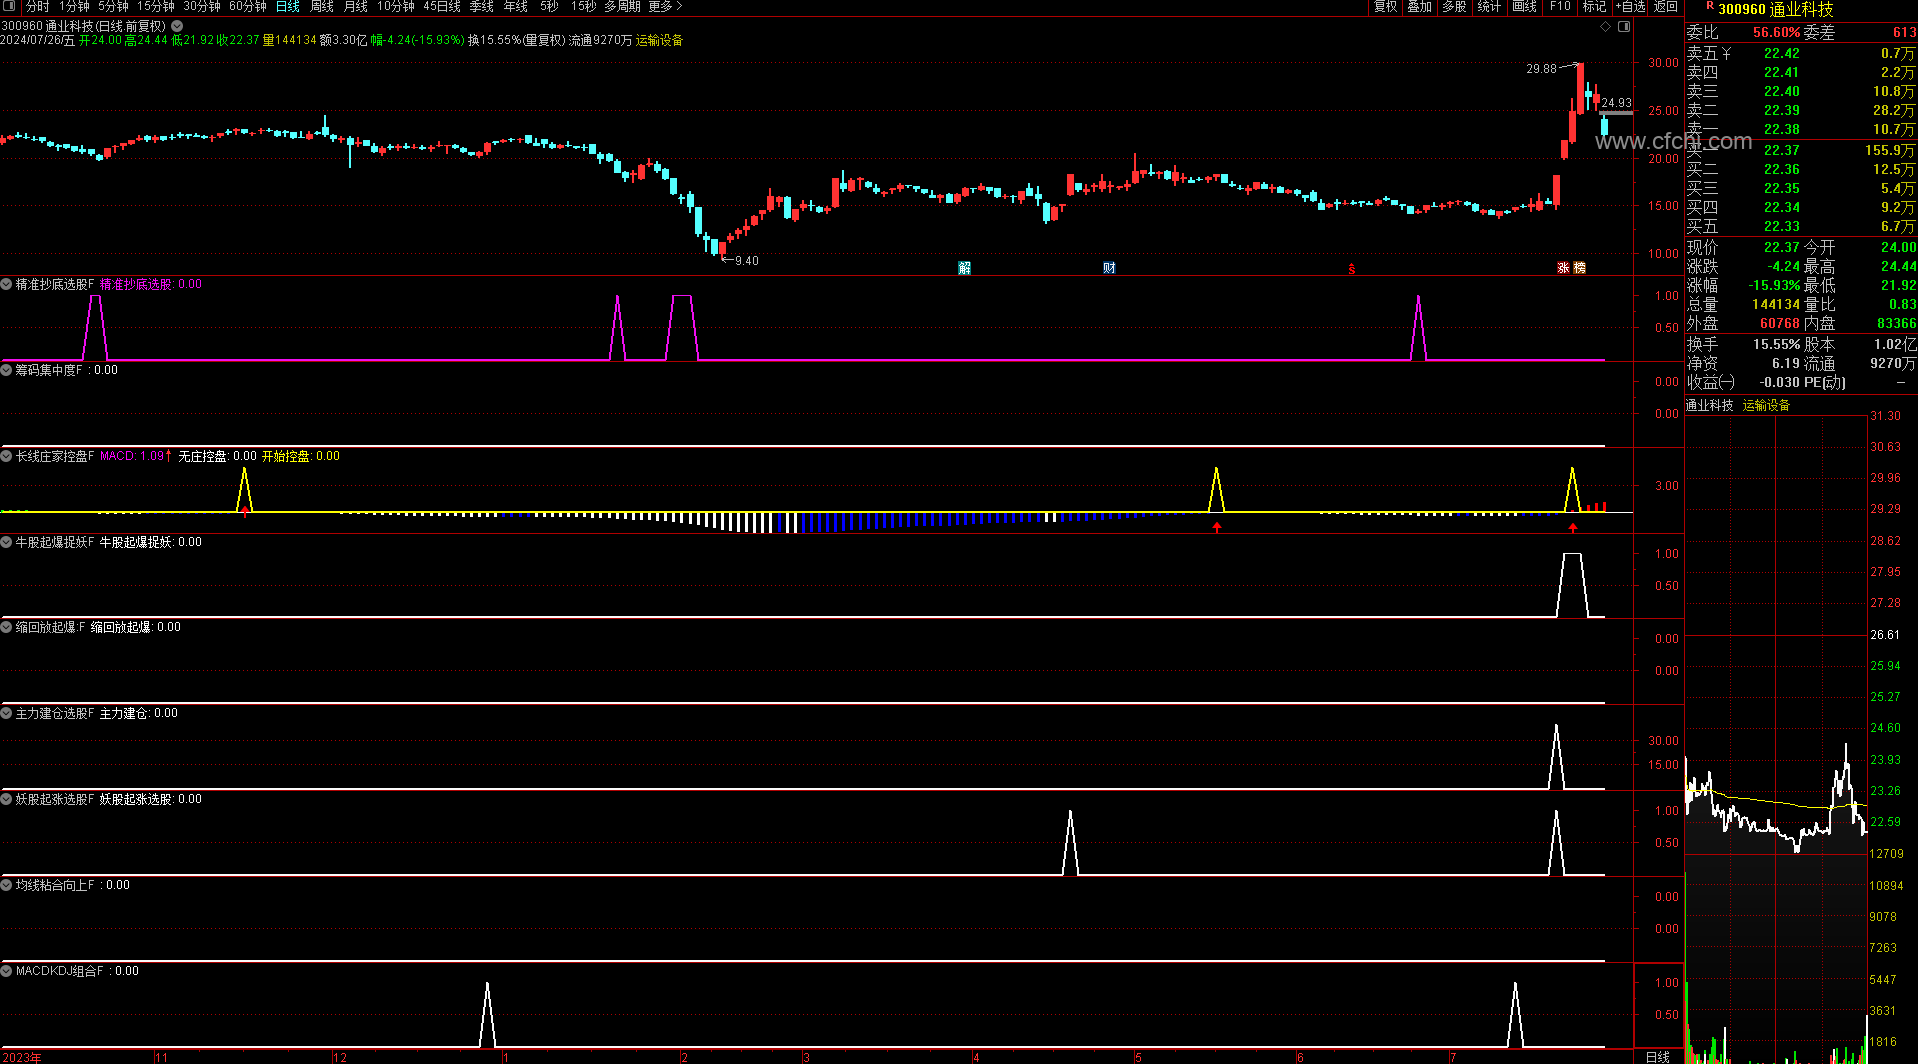
Task: Add stock with +自选 button
Action: (1630, 7)
